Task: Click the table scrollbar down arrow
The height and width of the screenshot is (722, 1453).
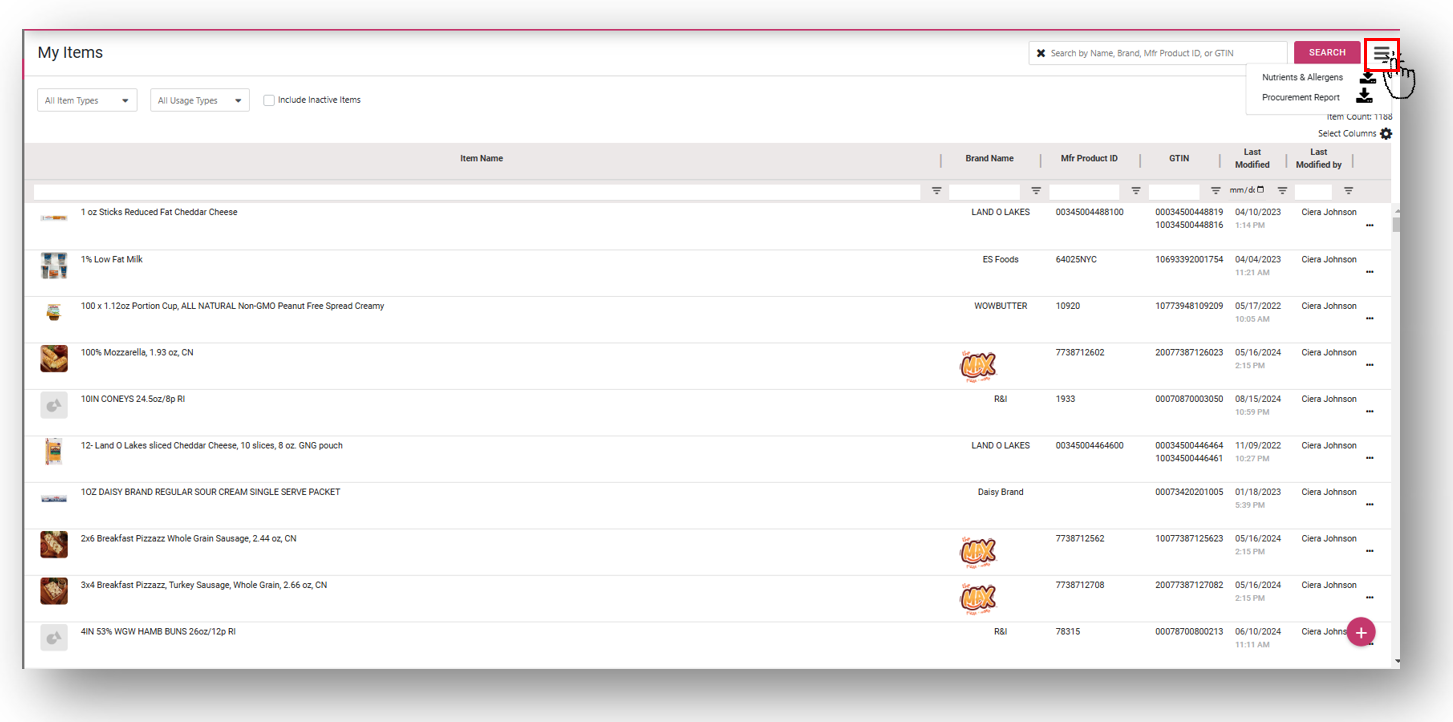Action: coord(1396,661)
